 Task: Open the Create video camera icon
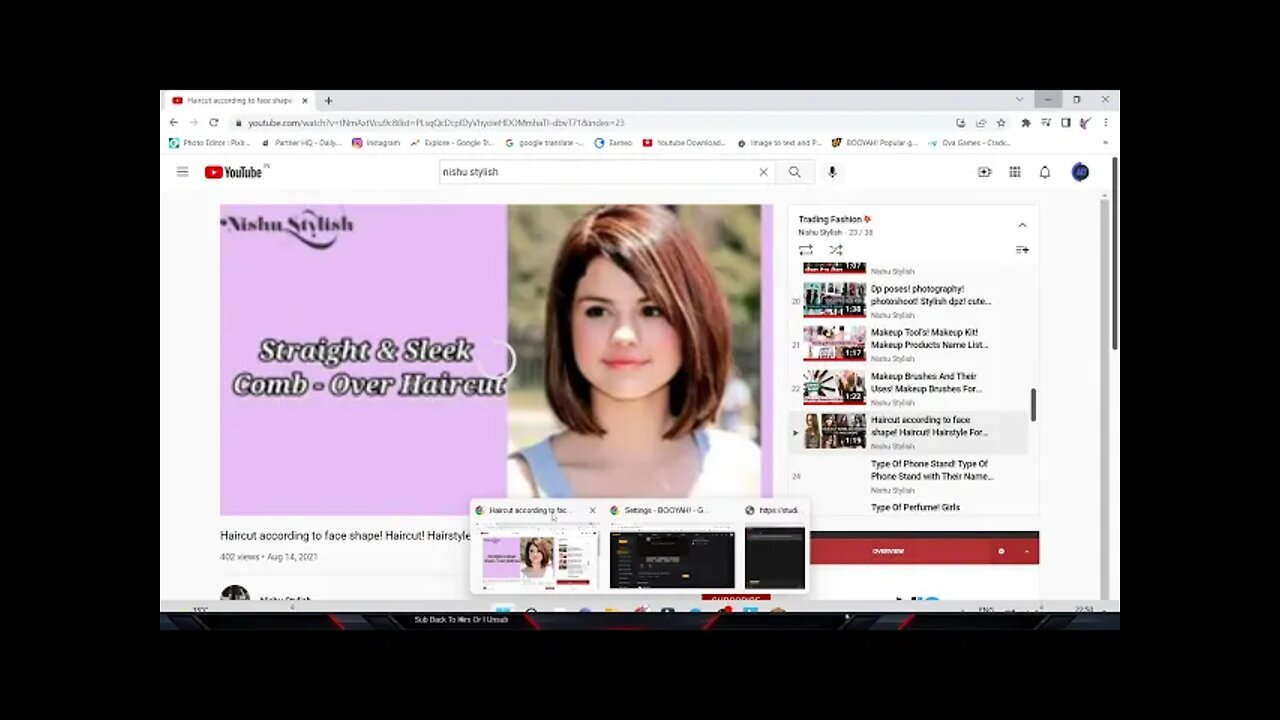coord(984,172)
